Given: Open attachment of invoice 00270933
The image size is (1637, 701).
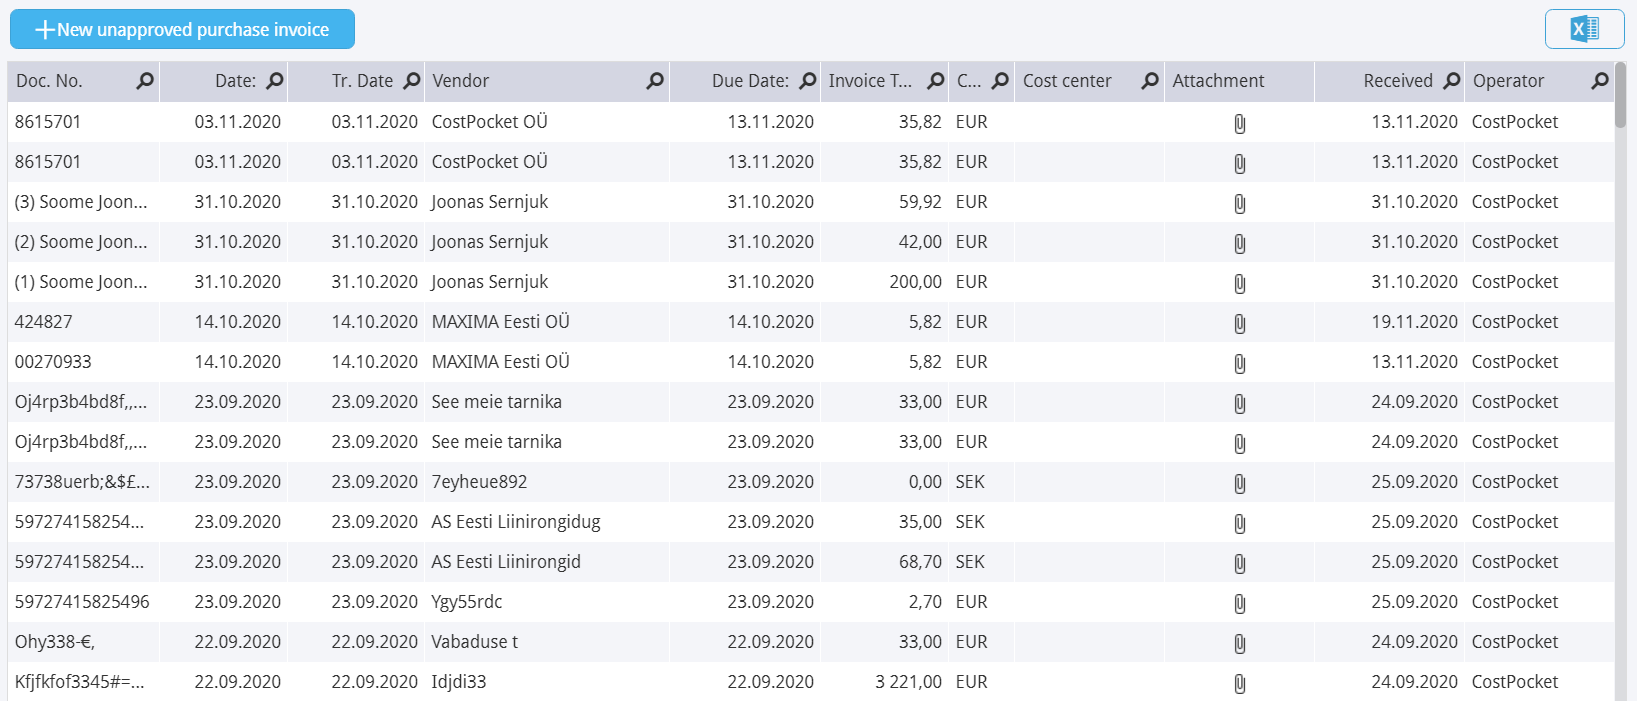Looking at the screenshot, I should [x=1239, y=363].
